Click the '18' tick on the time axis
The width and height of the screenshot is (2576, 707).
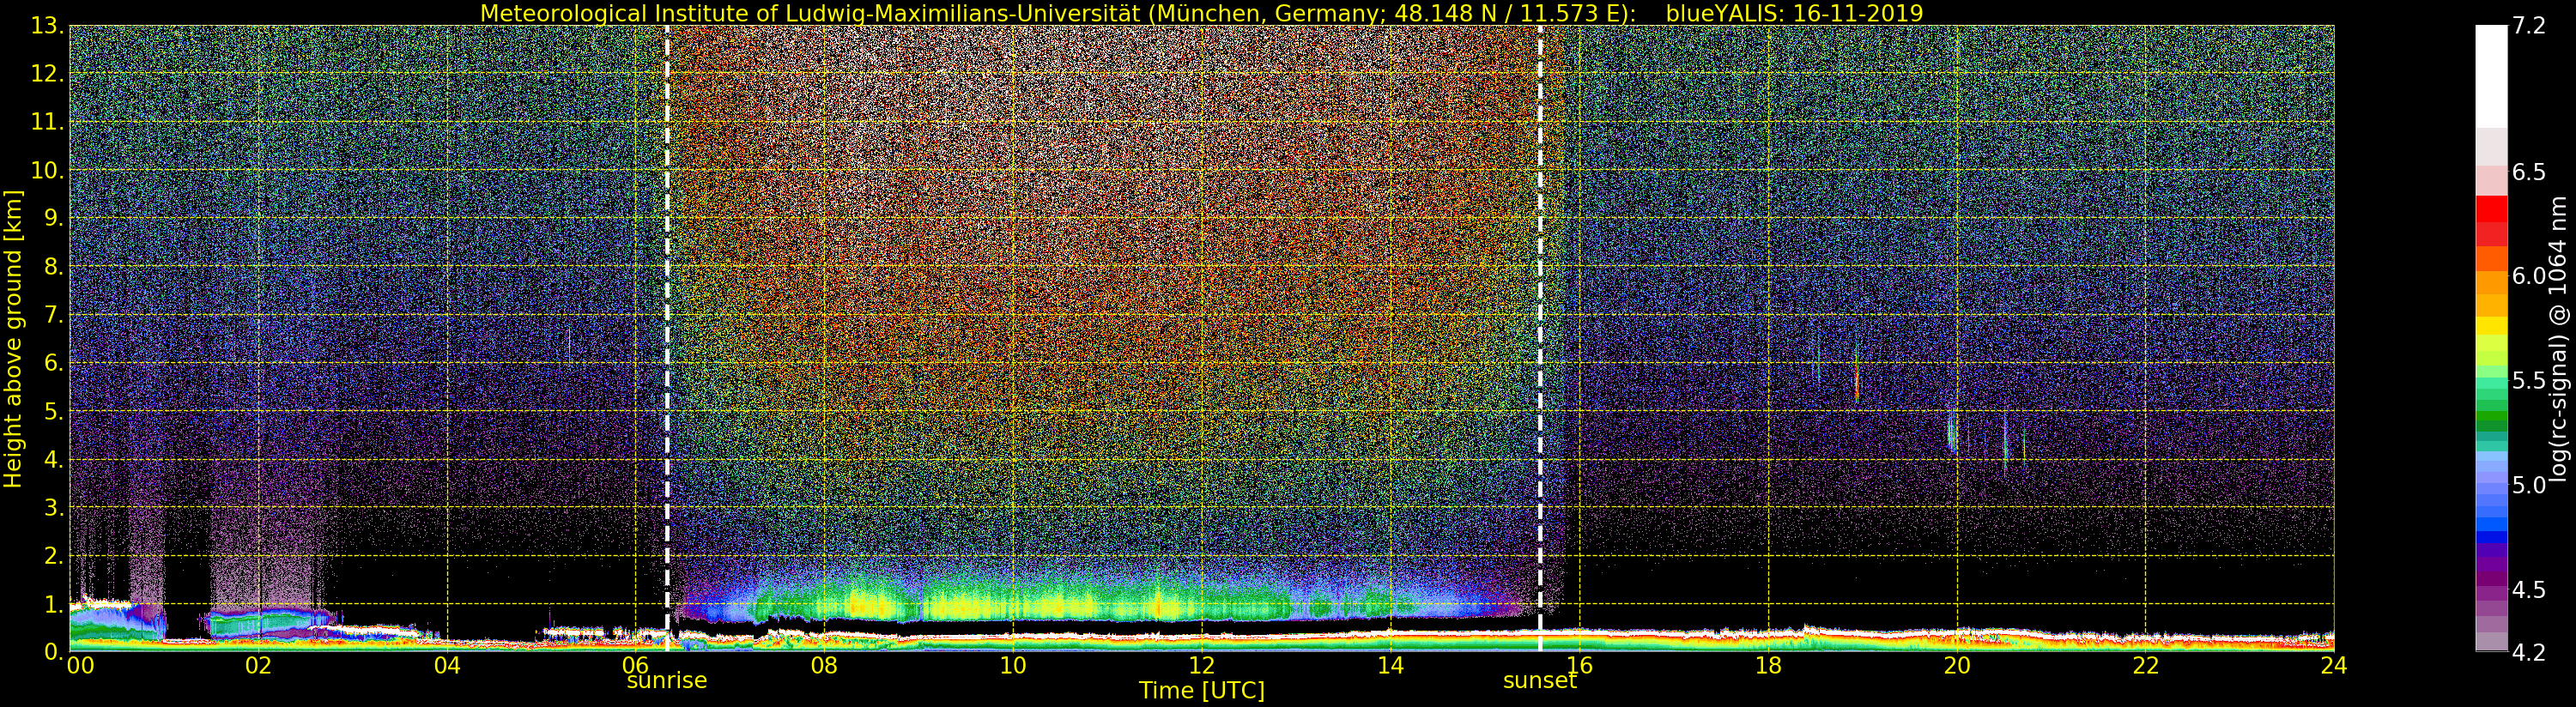pyautogui.click(x=1768, y=666)
